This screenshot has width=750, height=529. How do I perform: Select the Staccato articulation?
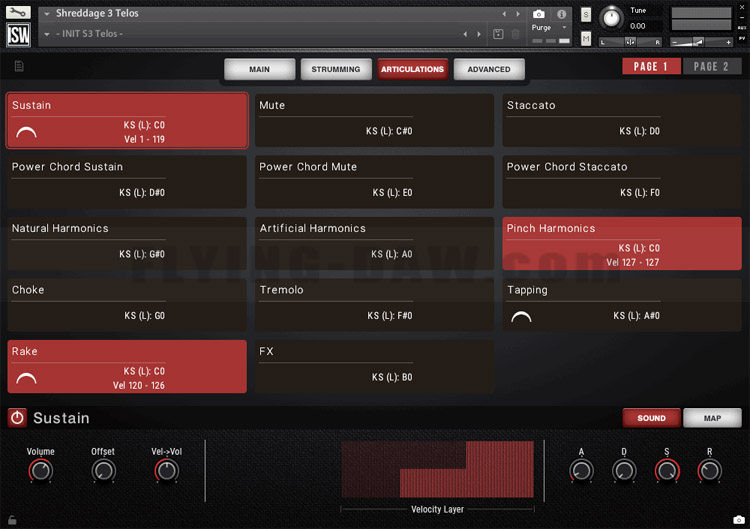[x=622, y=120]
